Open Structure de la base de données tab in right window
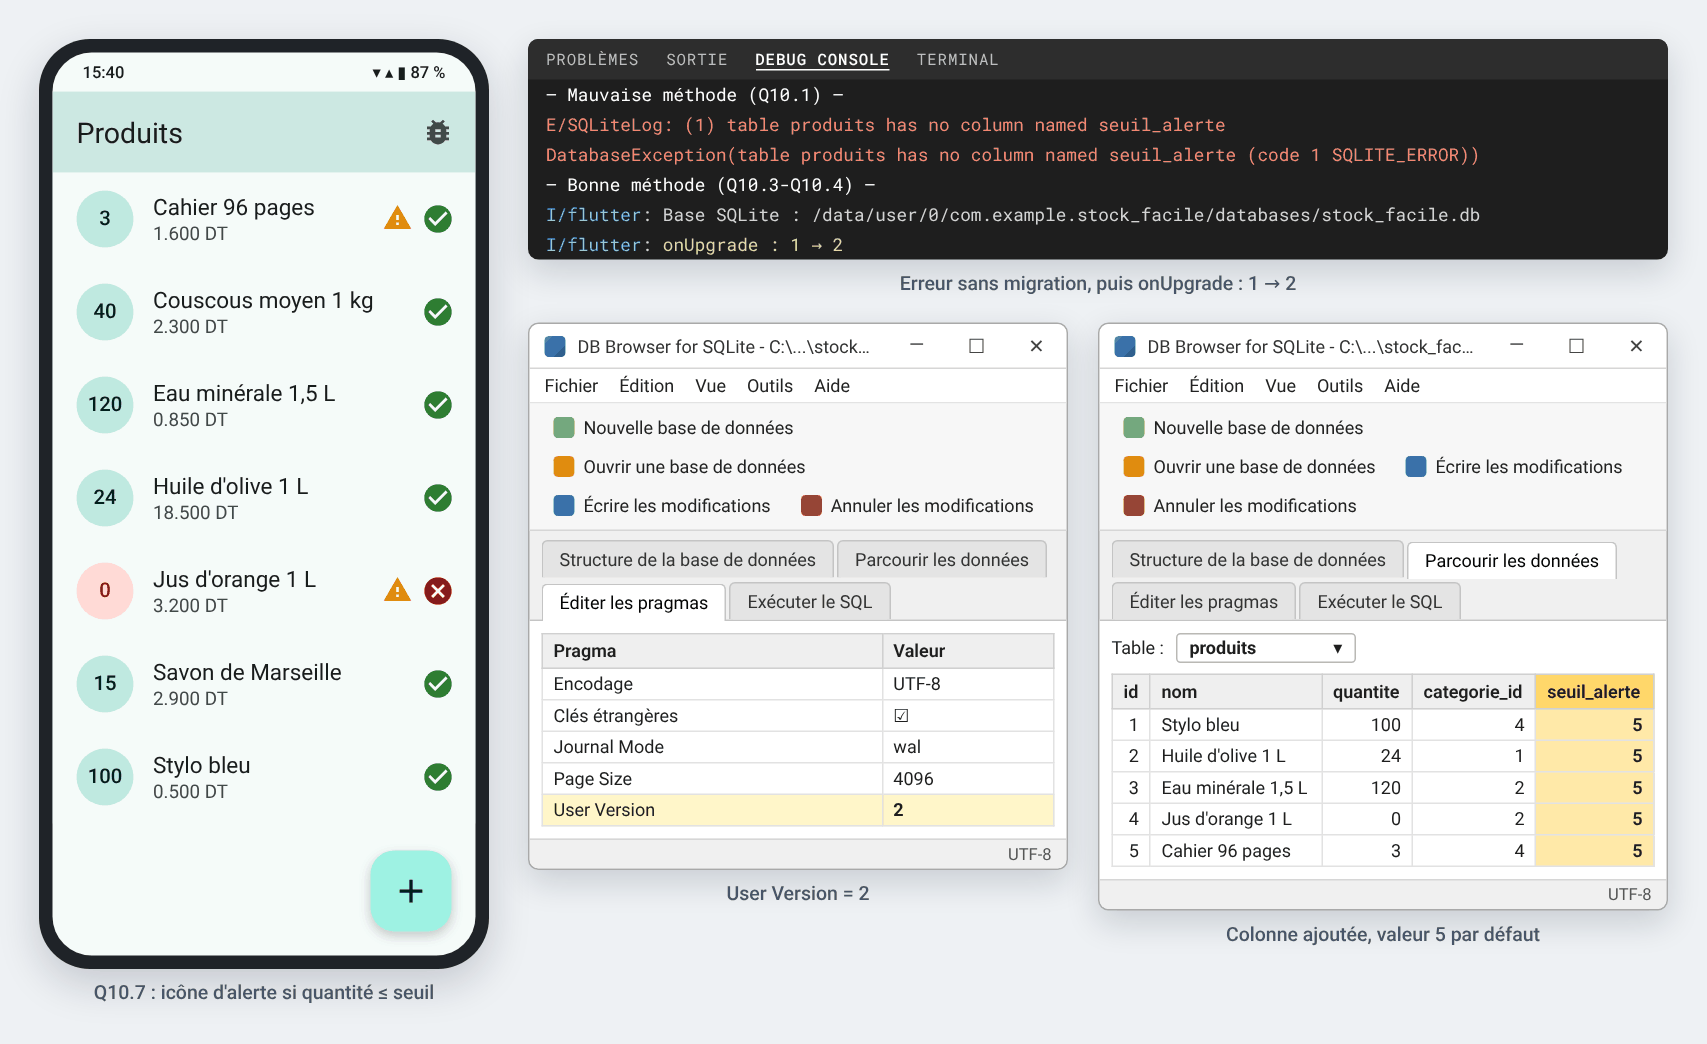 tap(1257, 560)
